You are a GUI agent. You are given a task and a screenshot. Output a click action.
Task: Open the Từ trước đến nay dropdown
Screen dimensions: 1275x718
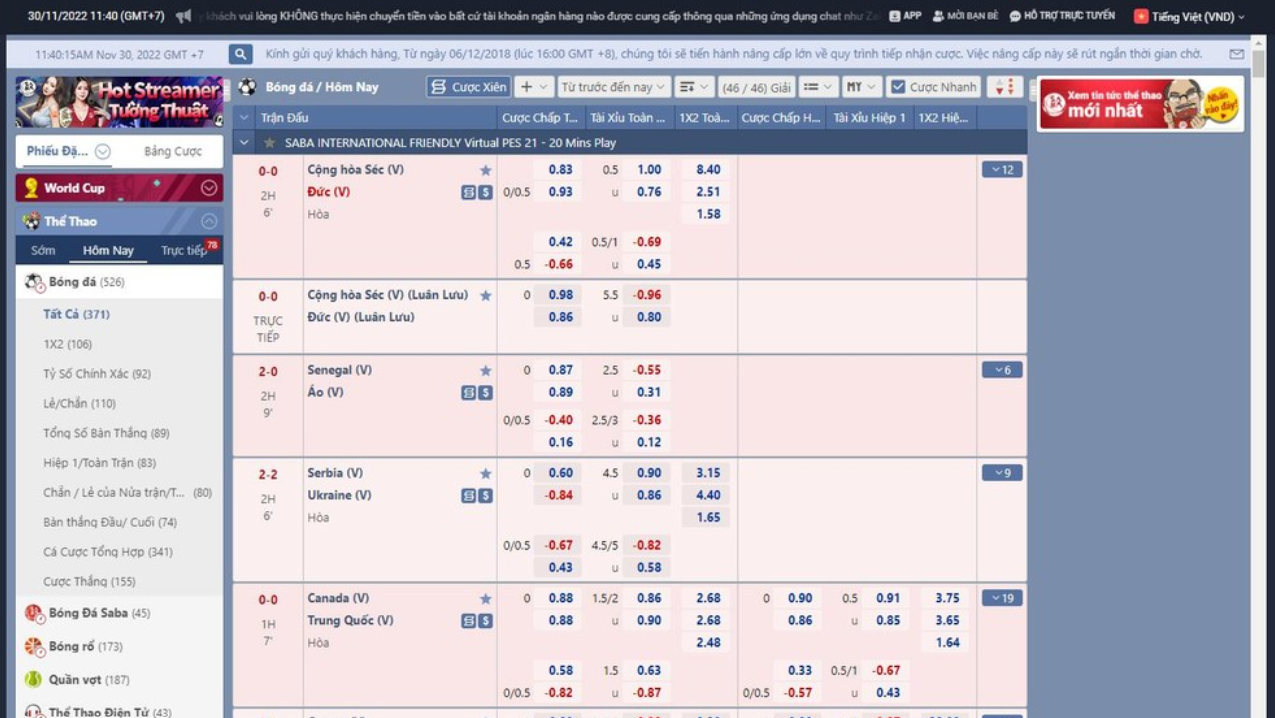pos(613,87)
